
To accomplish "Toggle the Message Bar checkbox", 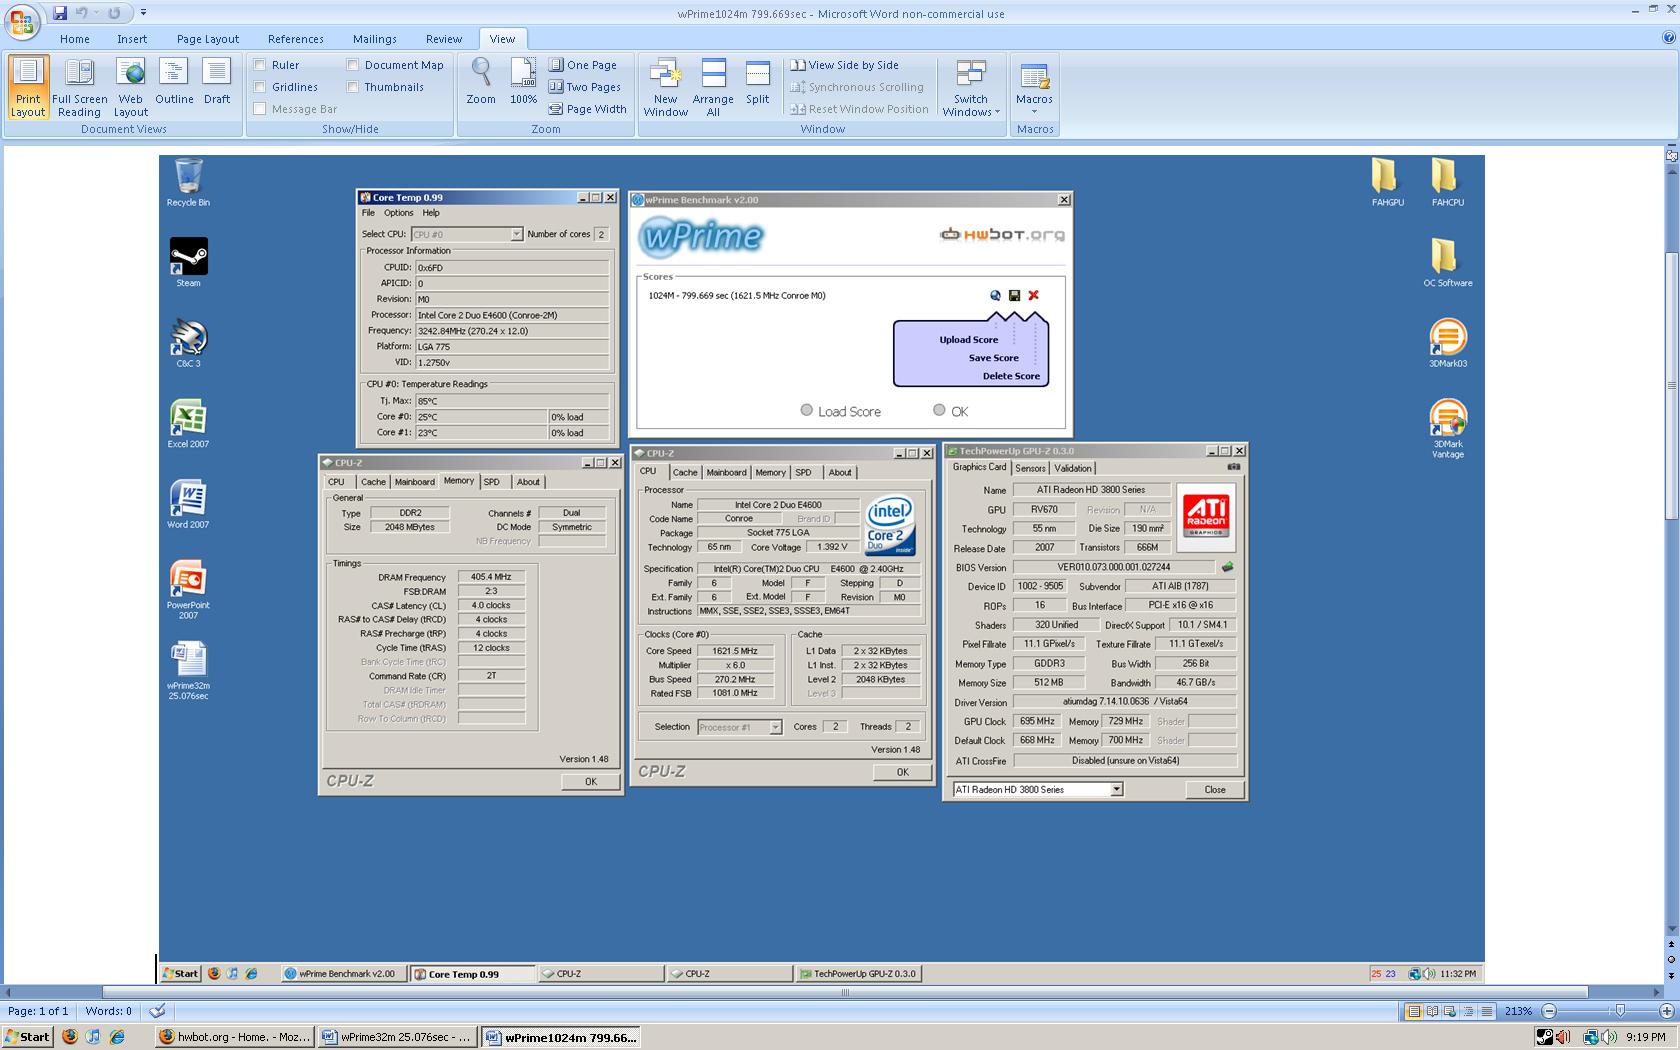I will tap(260, 109).
